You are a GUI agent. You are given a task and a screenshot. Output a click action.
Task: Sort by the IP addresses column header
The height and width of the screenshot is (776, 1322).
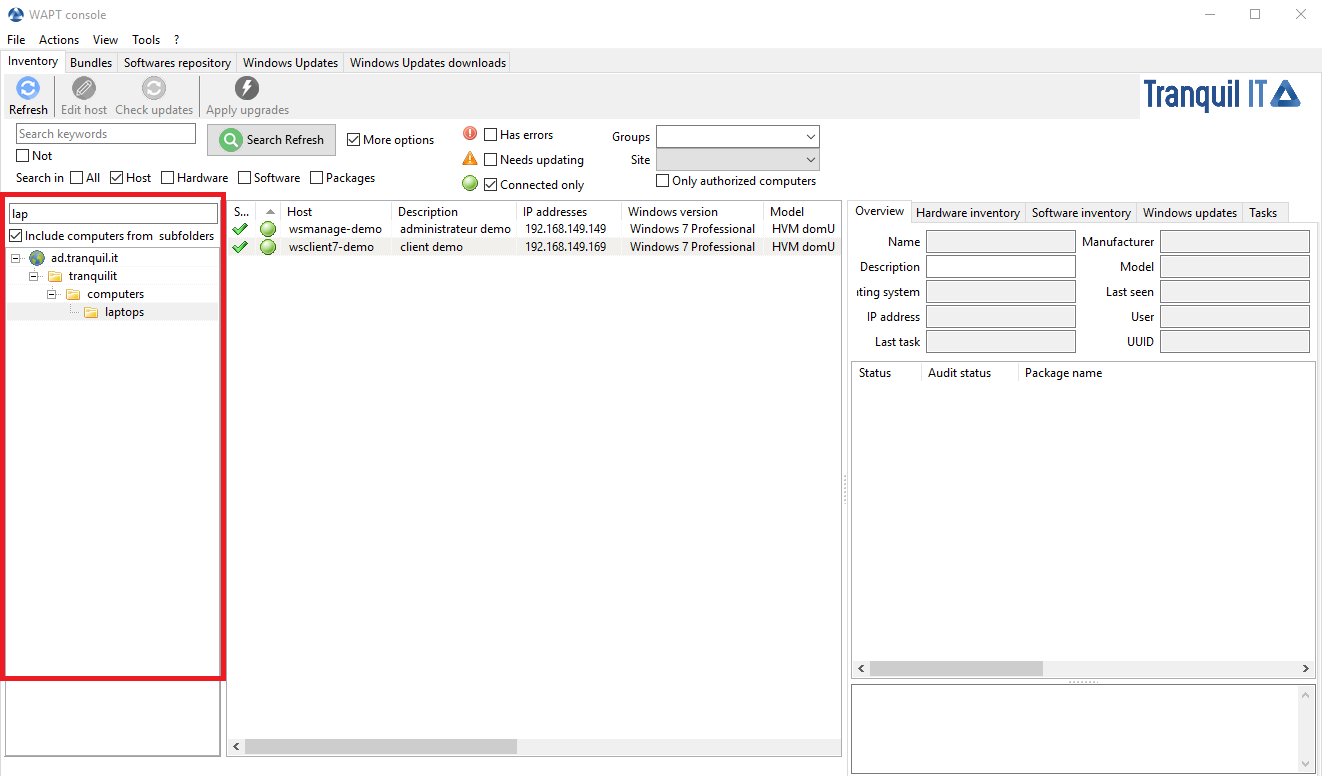(x=570, y=212)
